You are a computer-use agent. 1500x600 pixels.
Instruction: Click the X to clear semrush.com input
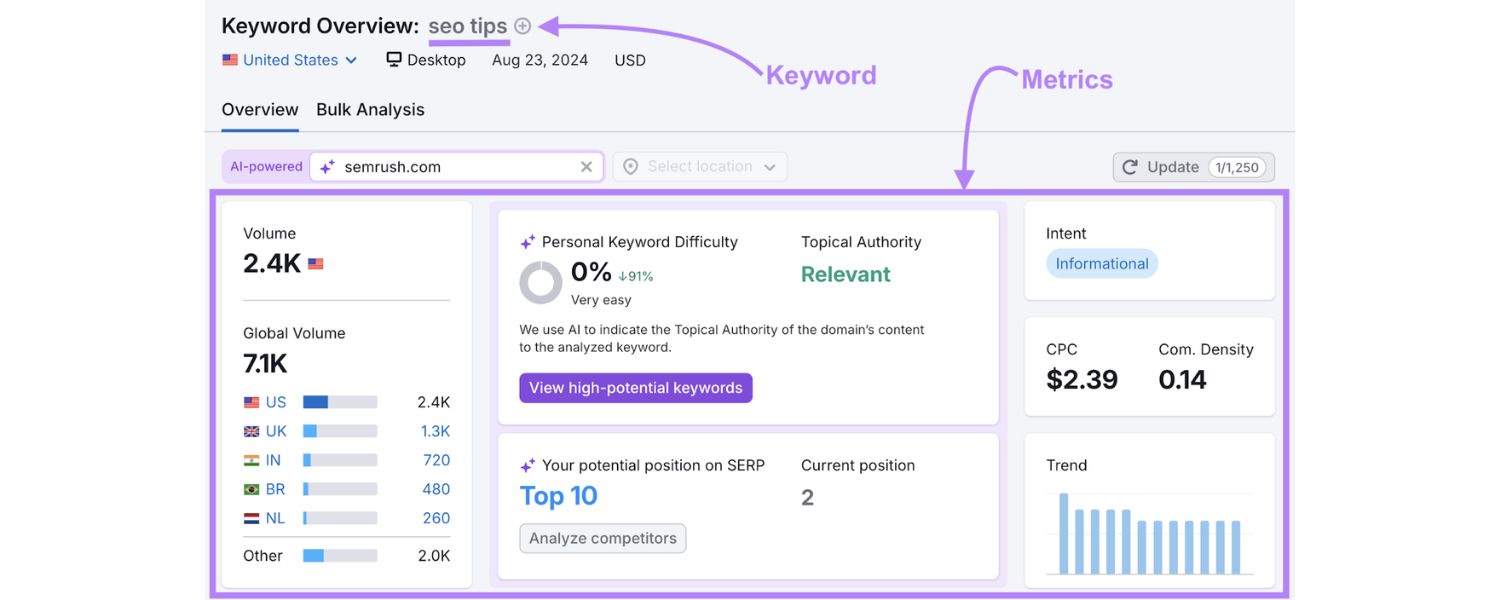point(586,166)
